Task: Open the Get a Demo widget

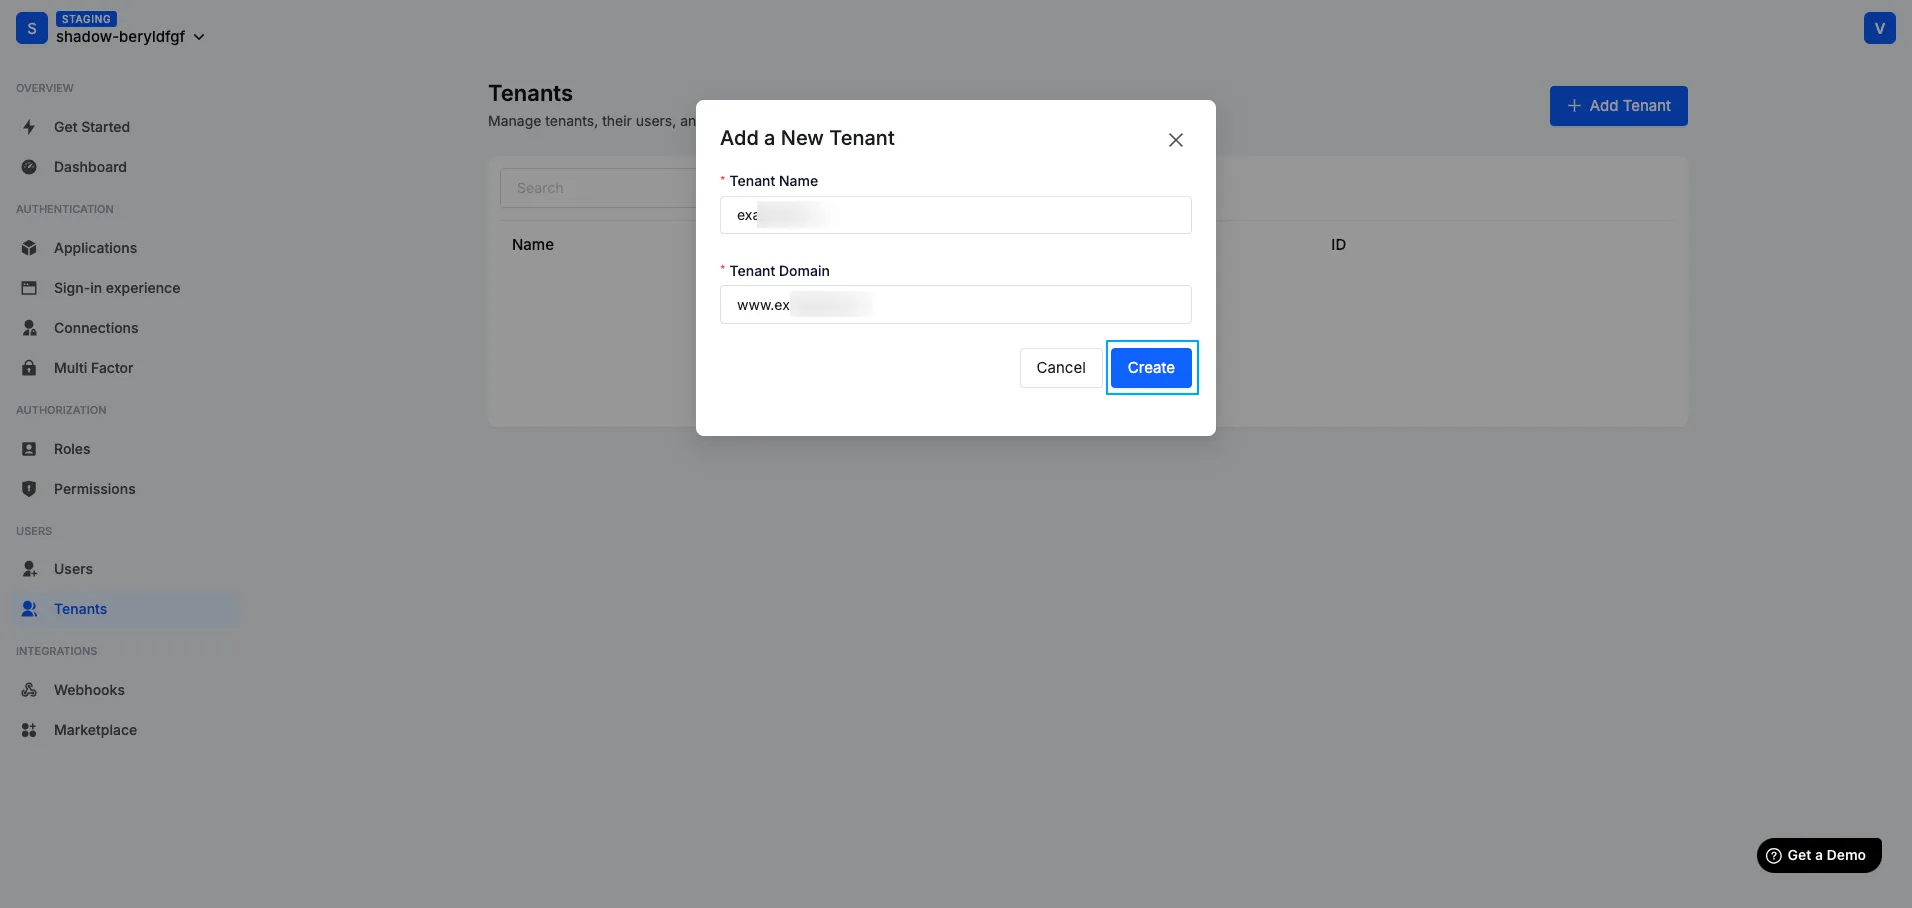Action: [x=1818, y=855]
